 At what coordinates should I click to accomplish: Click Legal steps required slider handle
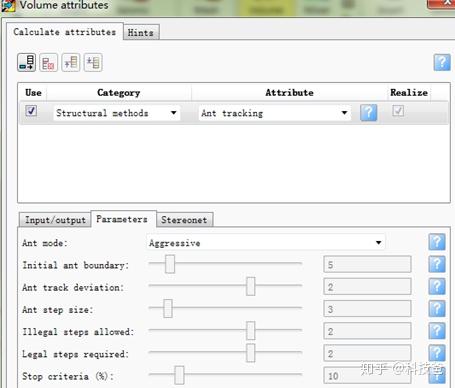tap(251, 353)
